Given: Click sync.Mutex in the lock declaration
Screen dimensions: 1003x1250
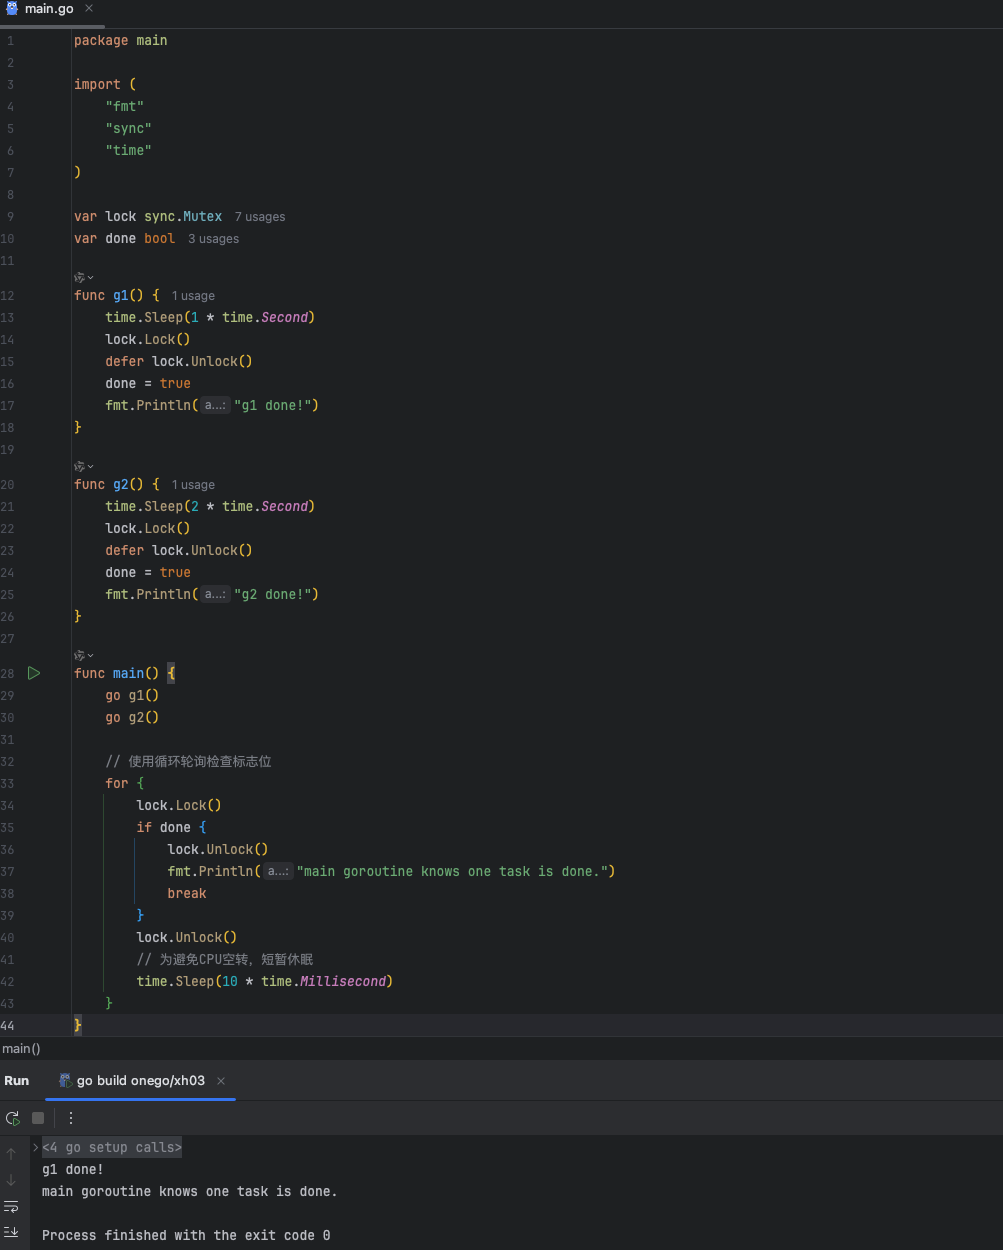Looking at the screenshot, I should point(183,216).
